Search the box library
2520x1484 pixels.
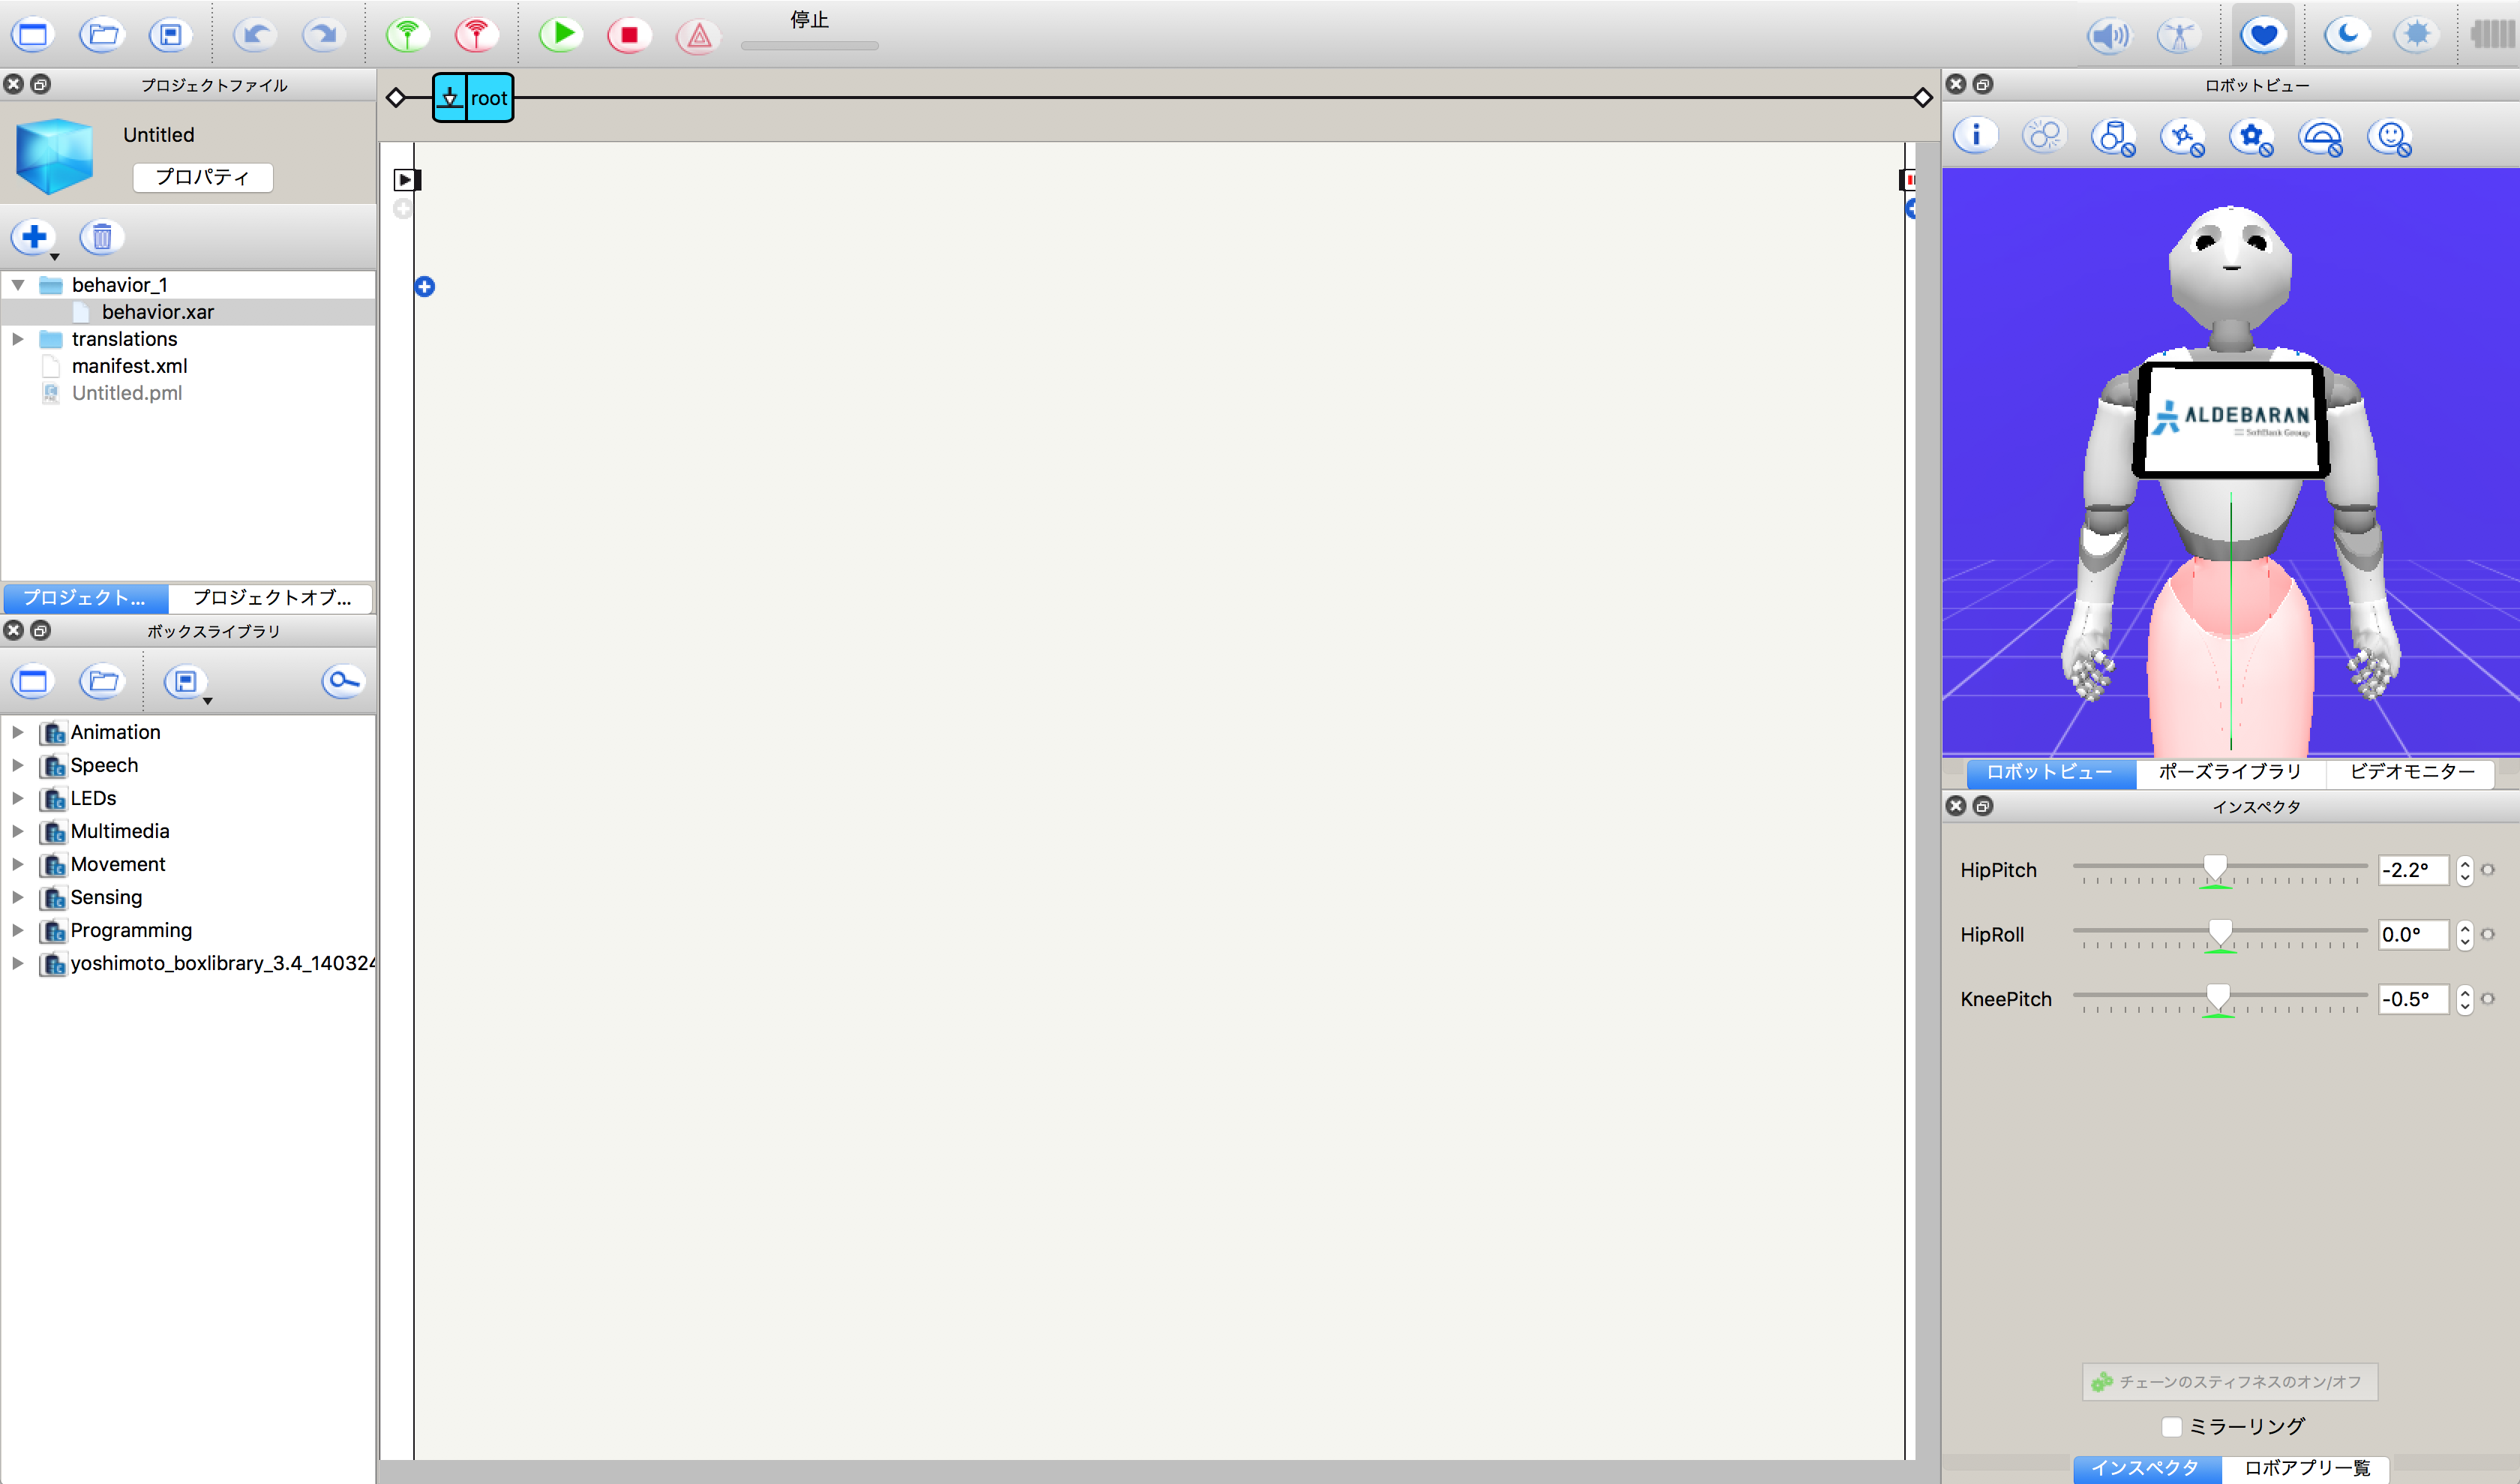[x=343, y=682]
